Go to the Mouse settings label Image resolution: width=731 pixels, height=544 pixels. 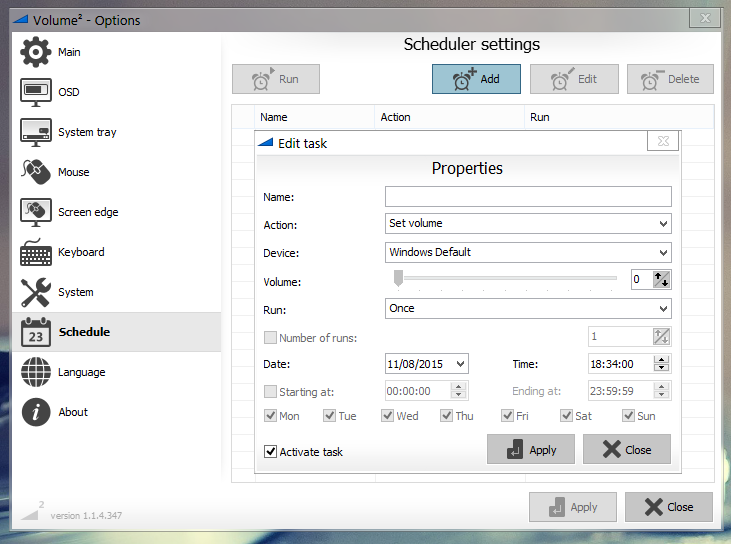click(x=74, y=172)
